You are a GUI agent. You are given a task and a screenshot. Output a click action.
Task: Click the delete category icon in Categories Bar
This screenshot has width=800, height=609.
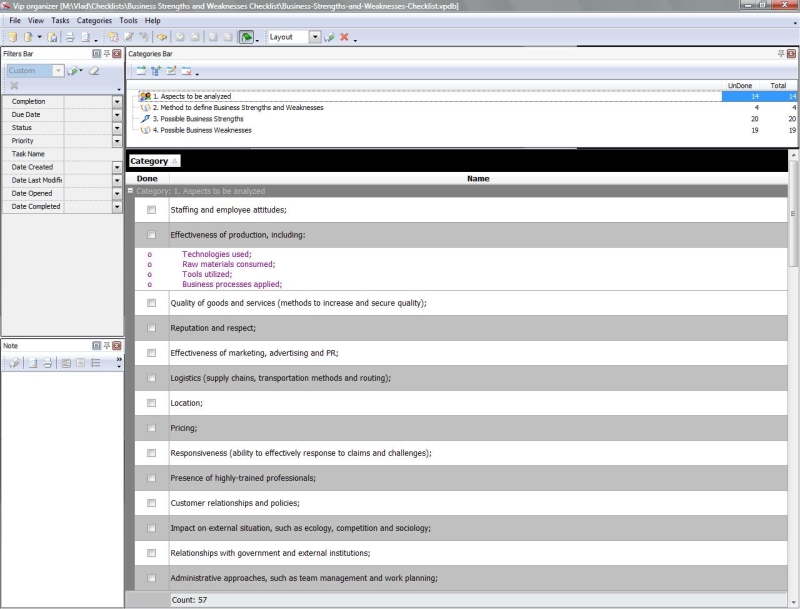[186, 71]
